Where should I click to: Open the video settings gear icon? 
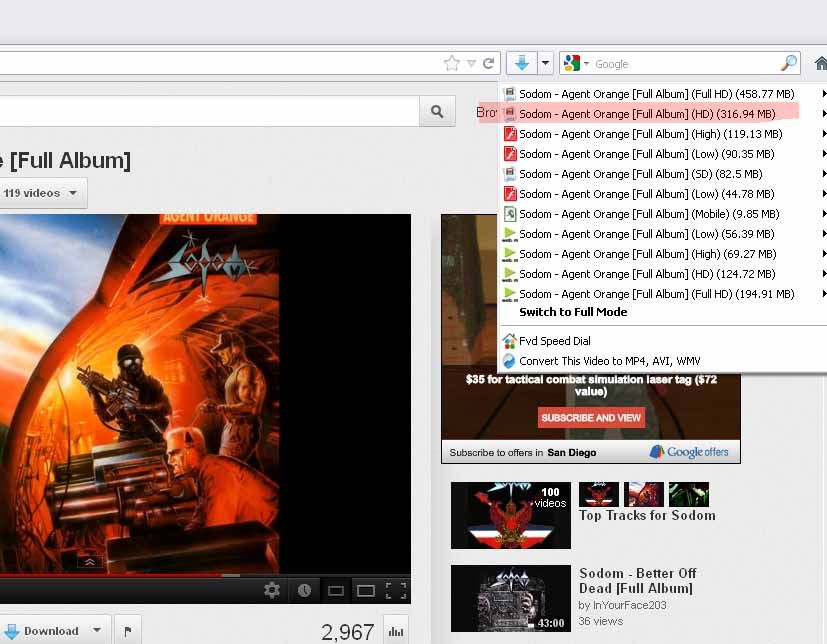(x=272, y=590)
